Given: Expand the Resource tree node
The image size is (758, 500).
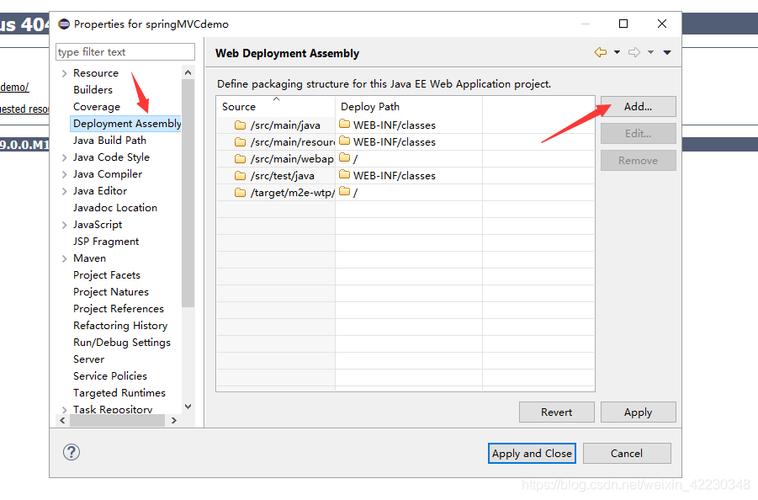Looking at the screenshot, I should click(64, 74).
